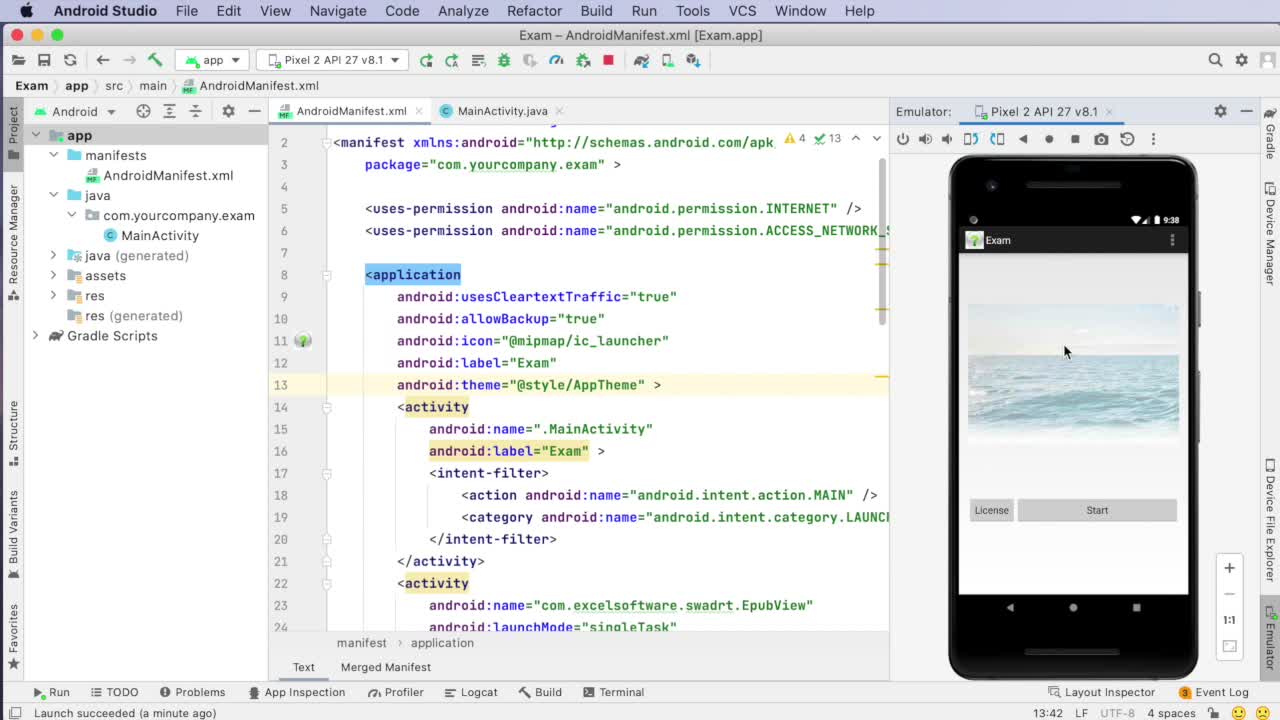Open the Event Log
1280x720 pixels.
tap(1214, 692)
